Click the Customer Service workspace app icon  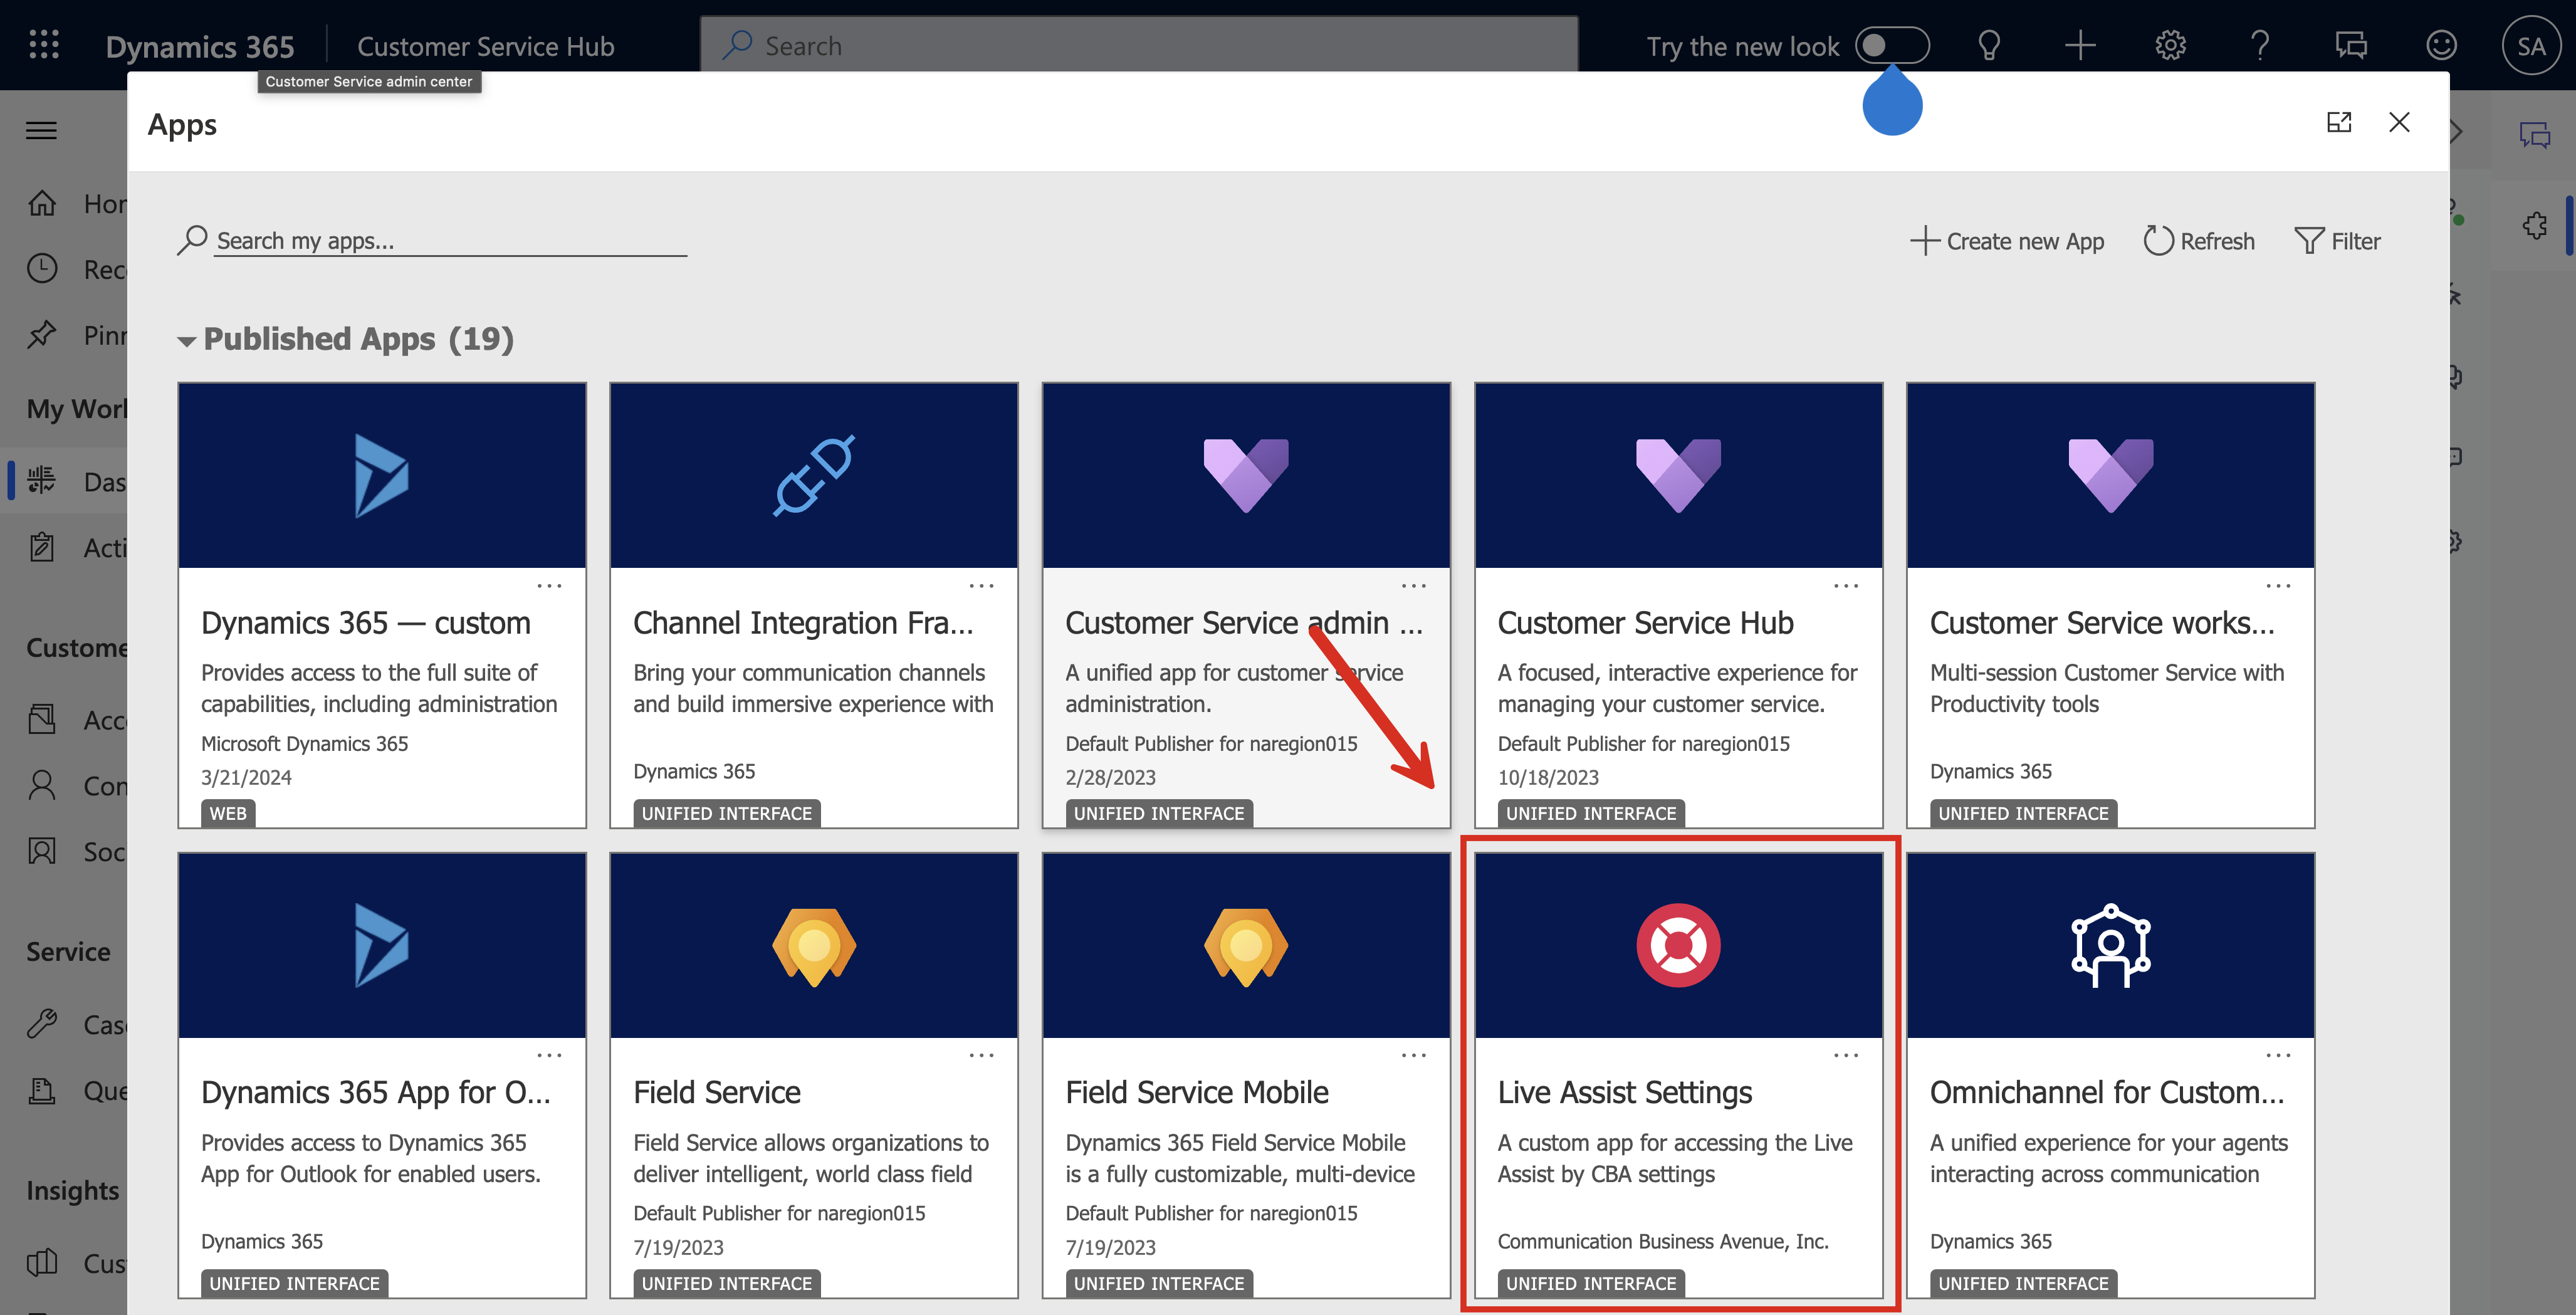click(2110, 475)
